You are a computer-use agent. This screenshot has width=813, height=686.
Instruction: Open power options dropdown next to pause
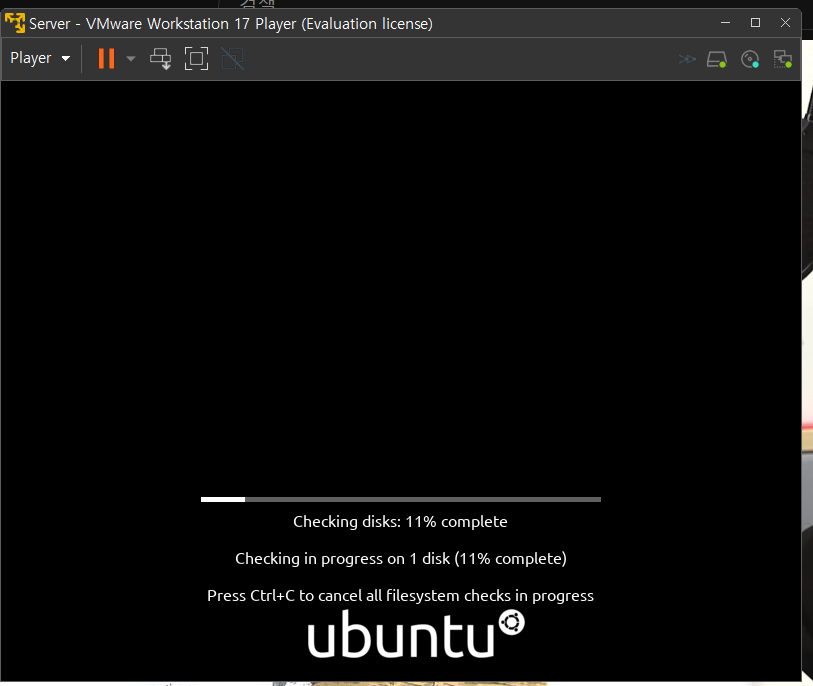pyautogui.click(x=131, y=59)
